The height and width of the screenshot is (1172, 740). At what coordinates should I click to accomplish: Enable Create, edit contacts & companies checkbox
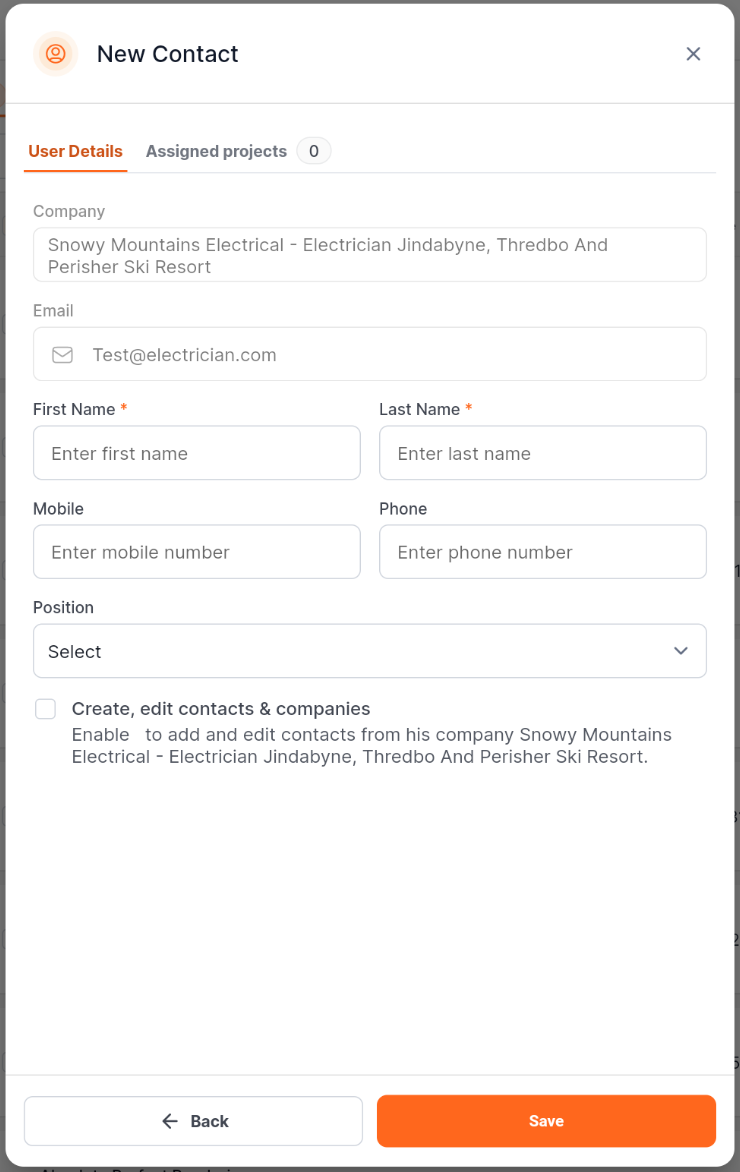pyautogui.click(x=46, y=709)
